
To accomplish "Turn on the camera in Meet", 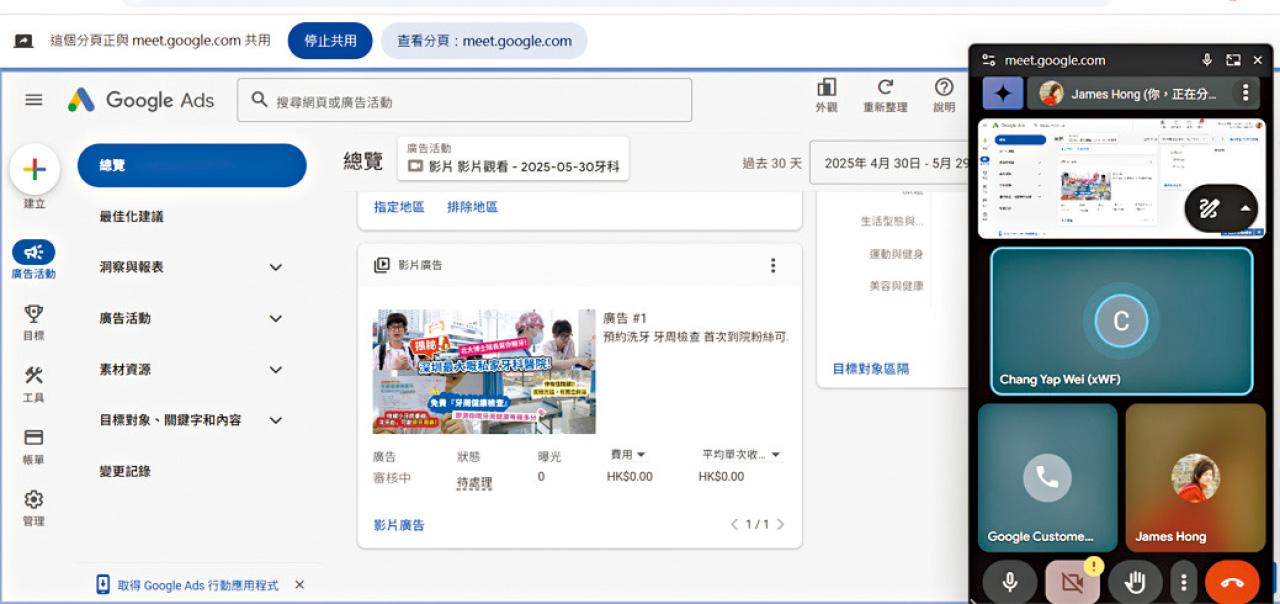I will (x=1072, y=582).
